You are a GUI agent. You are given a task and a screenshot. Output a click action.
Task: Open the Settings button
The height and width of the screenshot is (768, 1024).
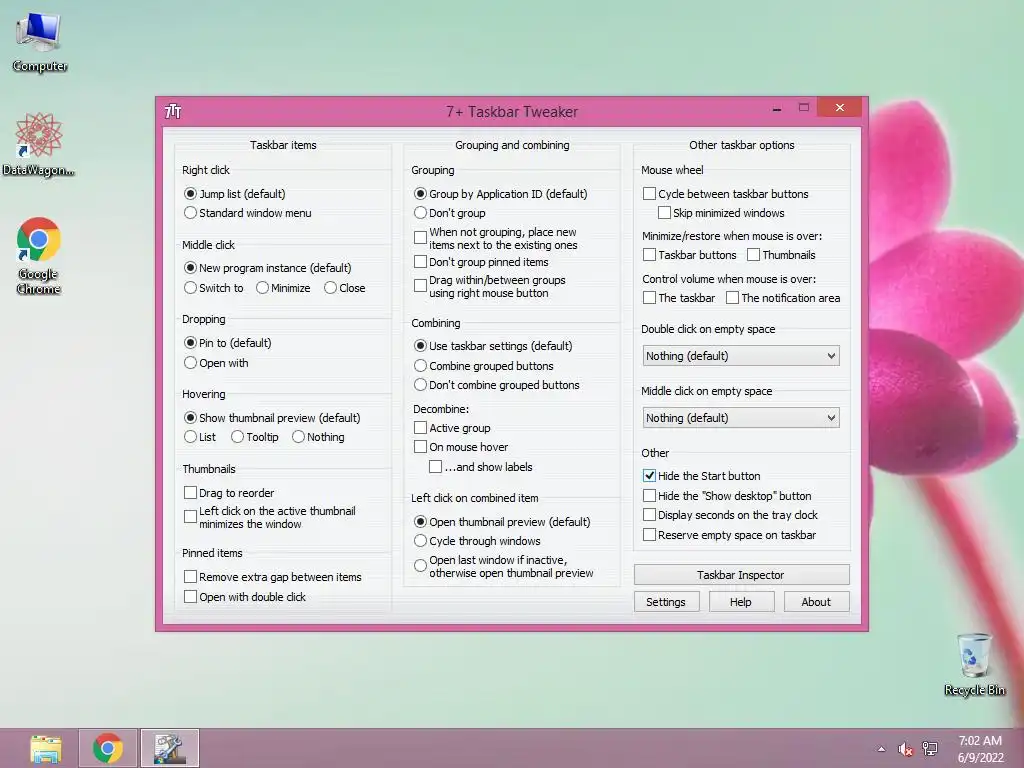[x=666, y=602]
